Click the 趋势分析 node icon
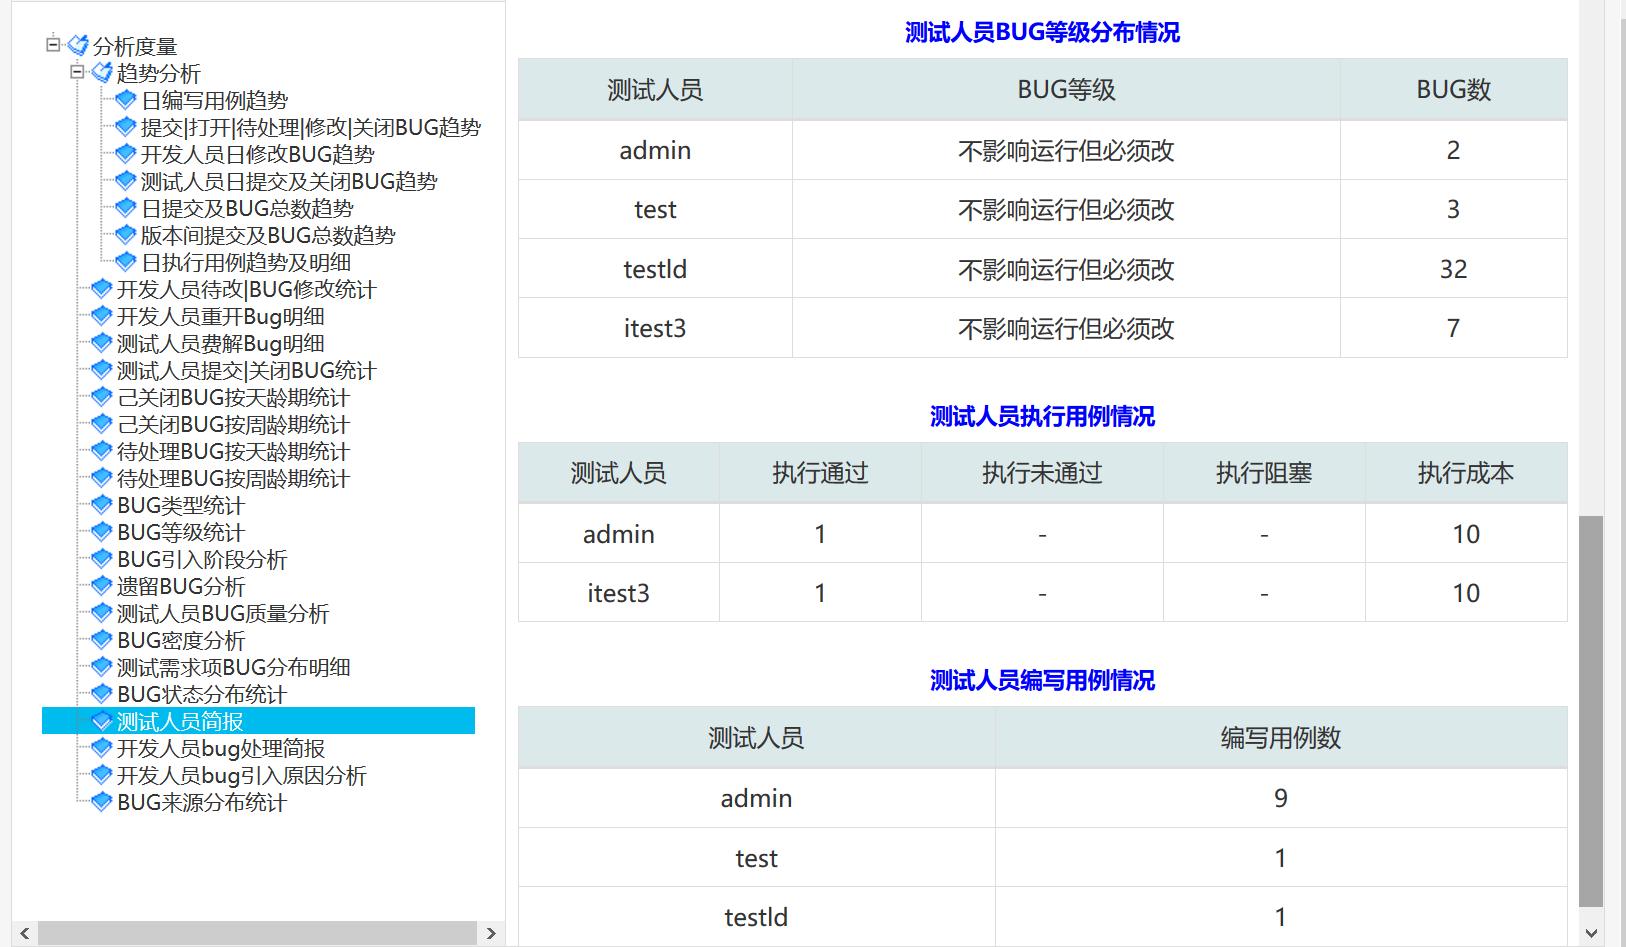1626x947 pixels. click(99, 72)
